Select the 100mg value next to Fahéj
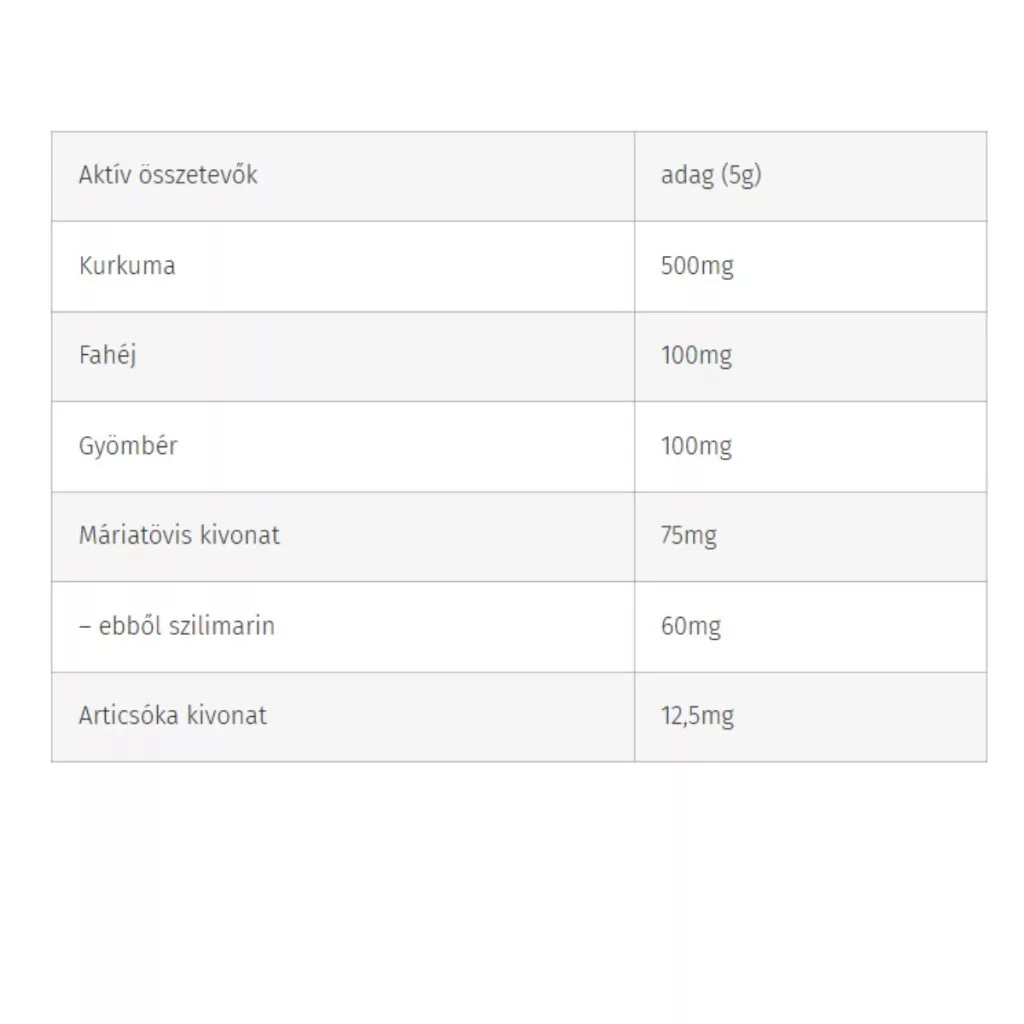Image resolution: width=1024 pixels, height=1024 pixels. pyautogui.click(x=696, y=356)
